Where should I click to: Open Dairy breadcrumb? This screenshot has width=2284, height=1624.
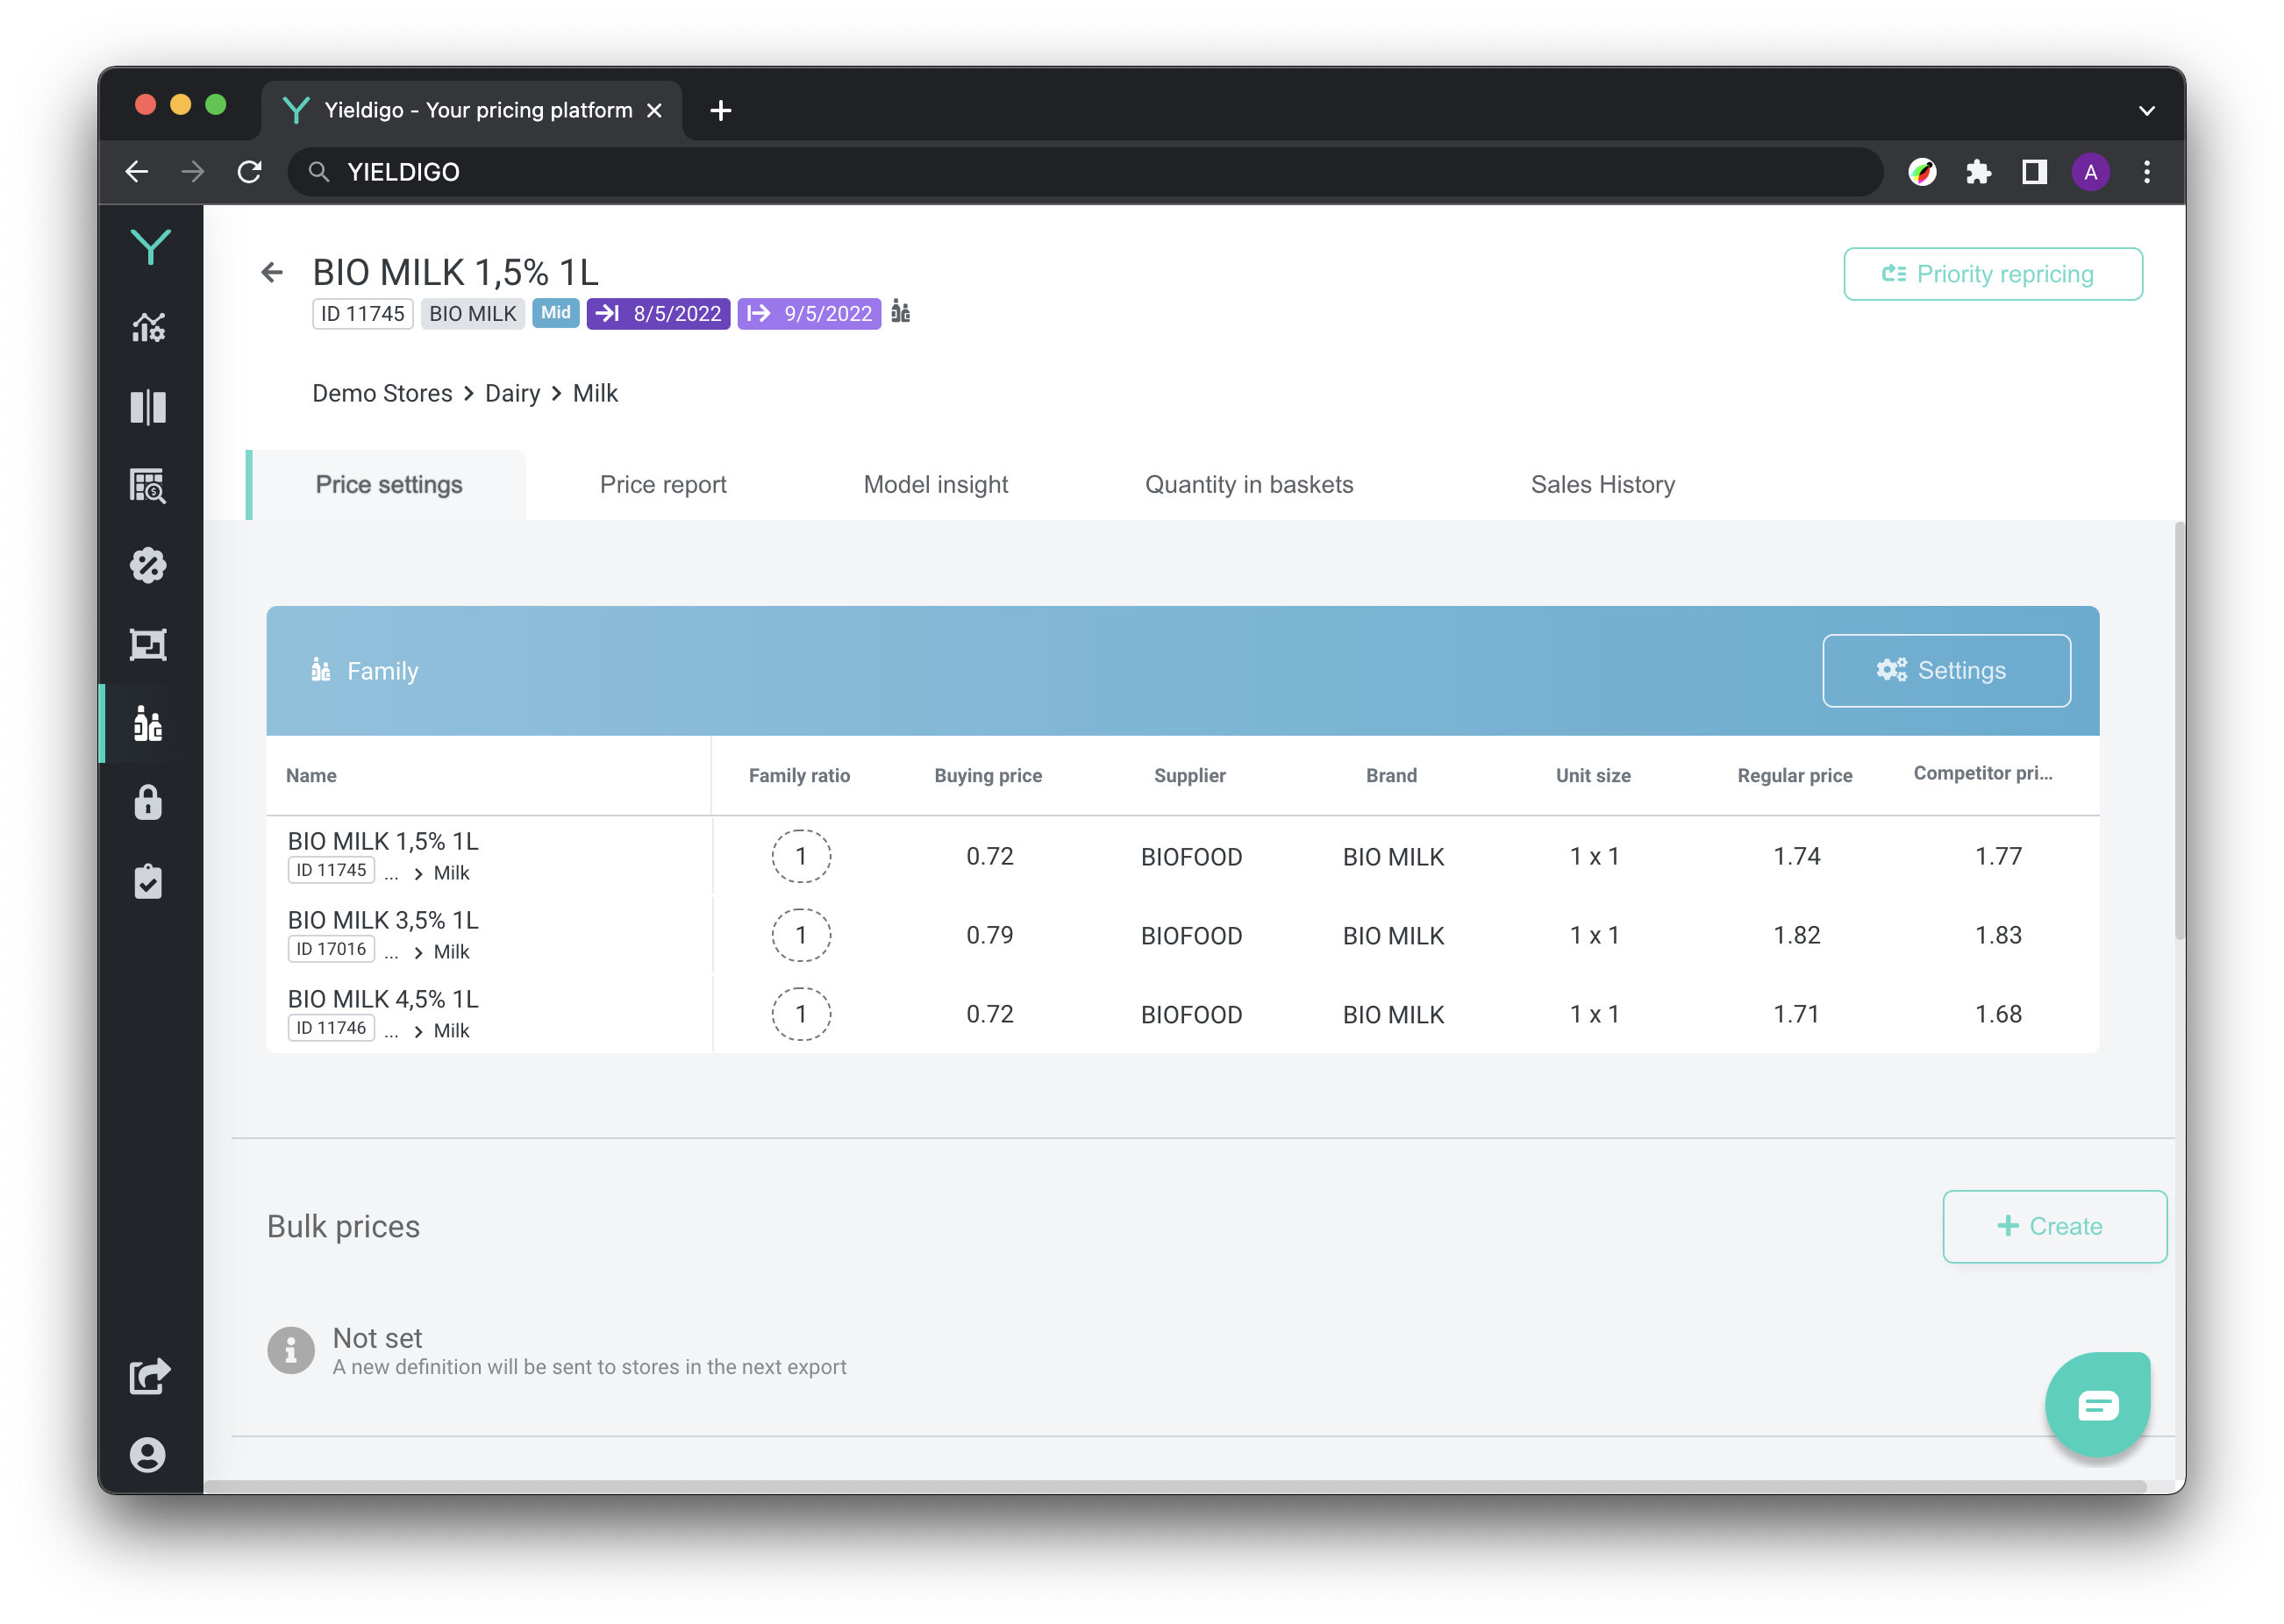pos(512,394)
